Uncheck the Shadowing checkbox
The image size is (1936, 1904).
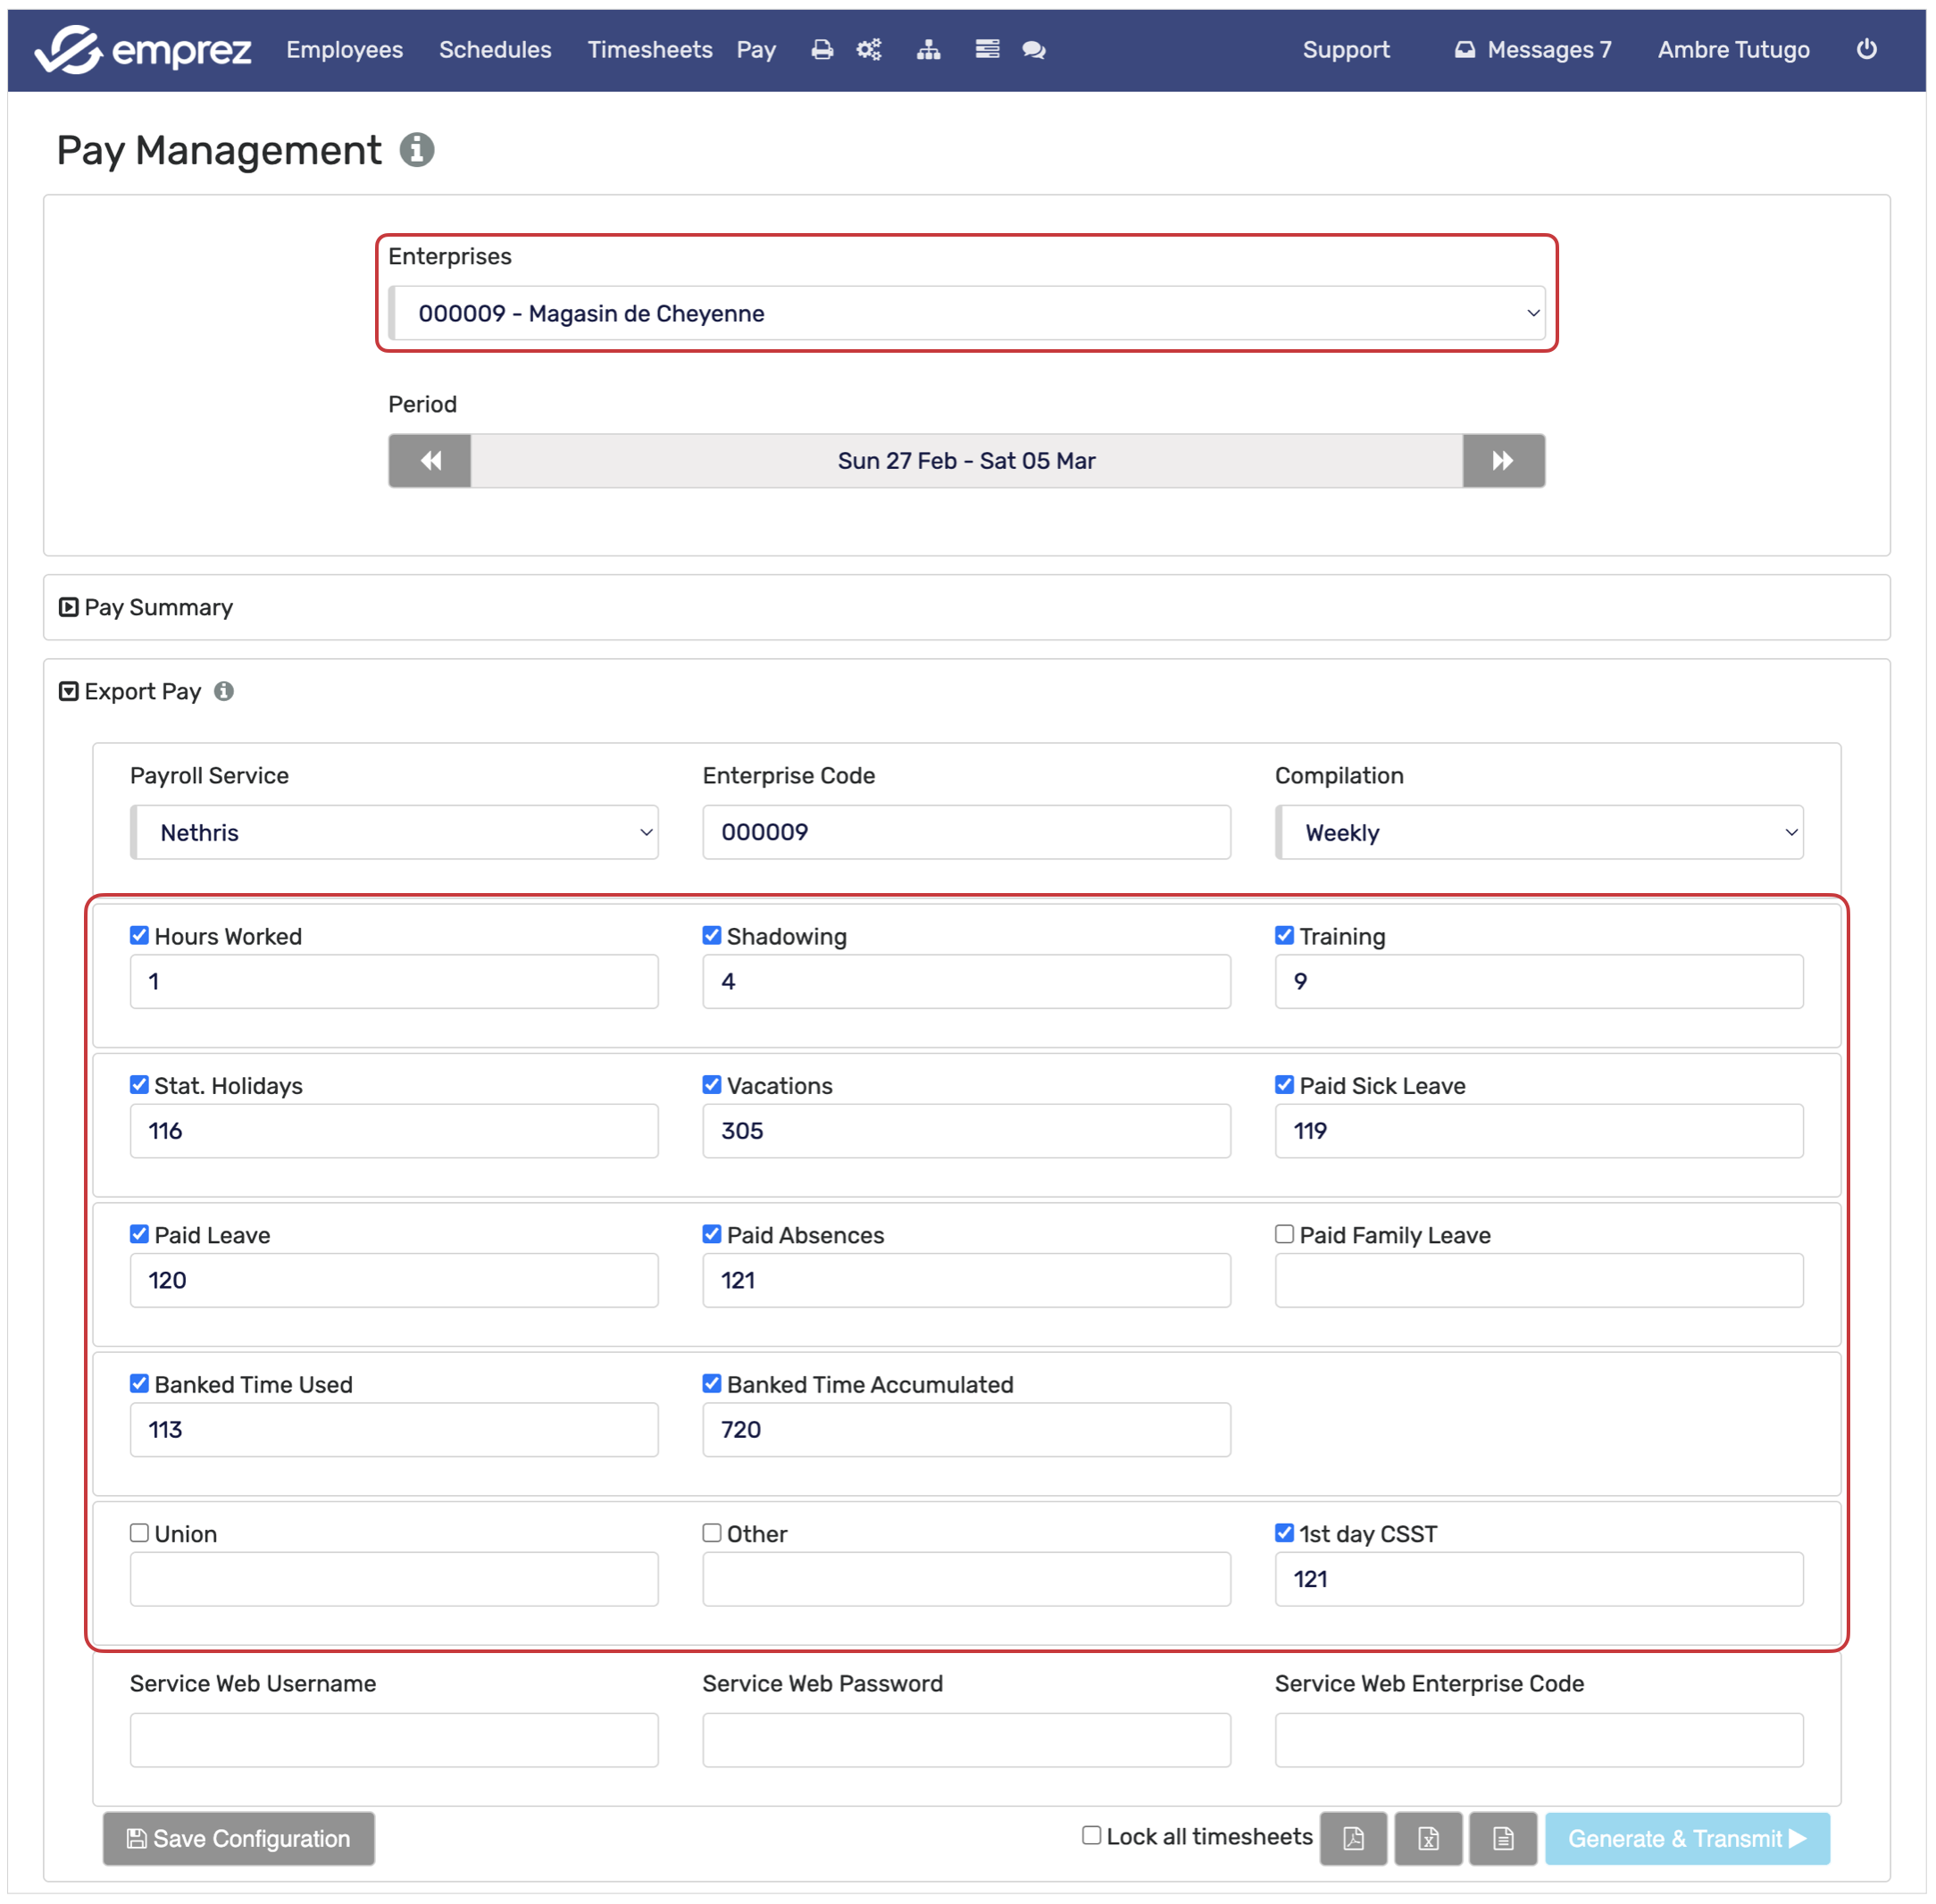point(711,935)
